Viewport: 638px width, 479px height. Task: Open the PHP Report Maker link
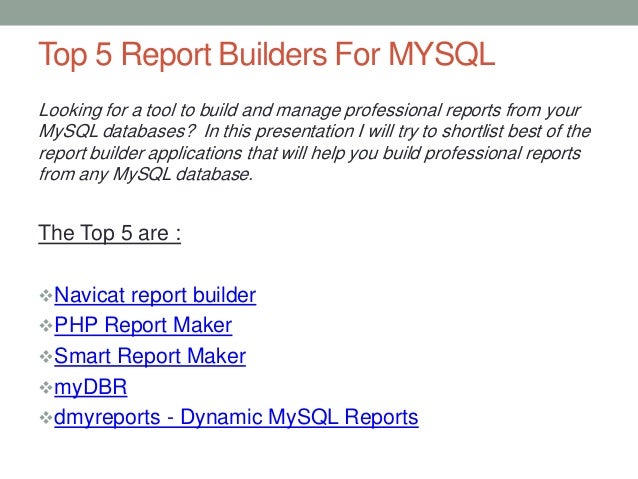pos(143,325)
